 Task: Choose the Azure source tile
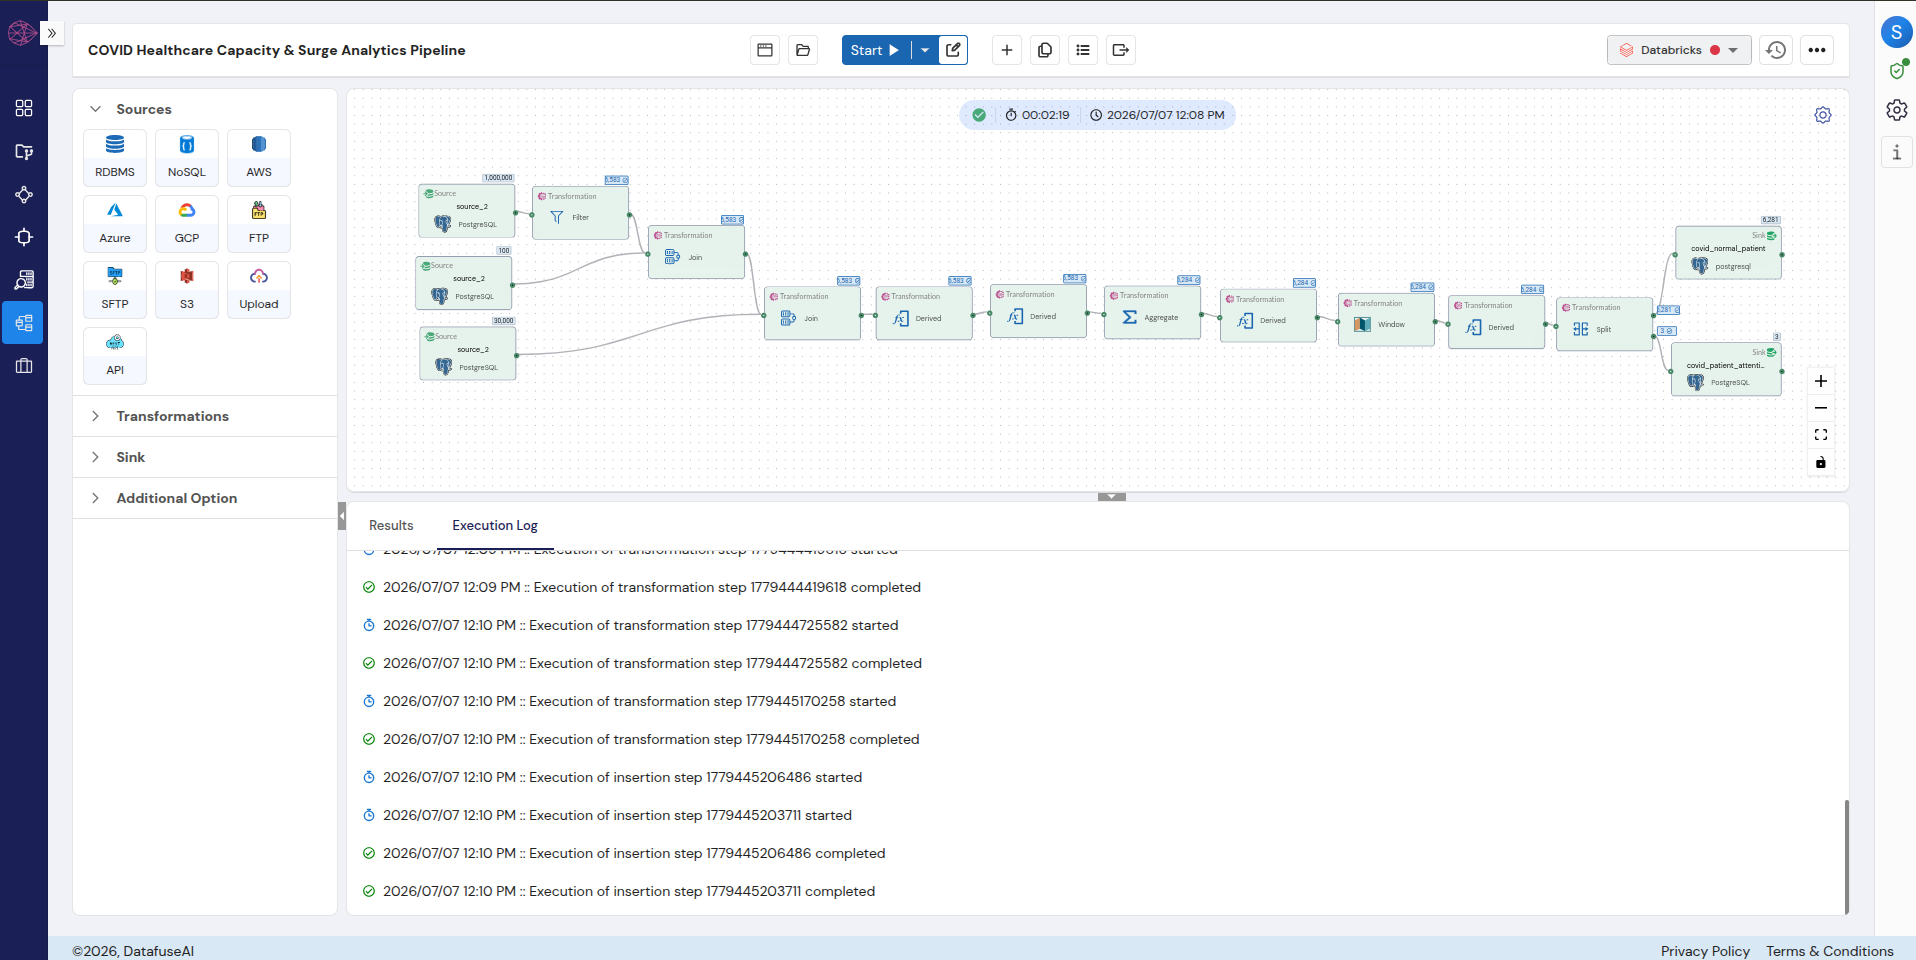click(x=115, y=223)
